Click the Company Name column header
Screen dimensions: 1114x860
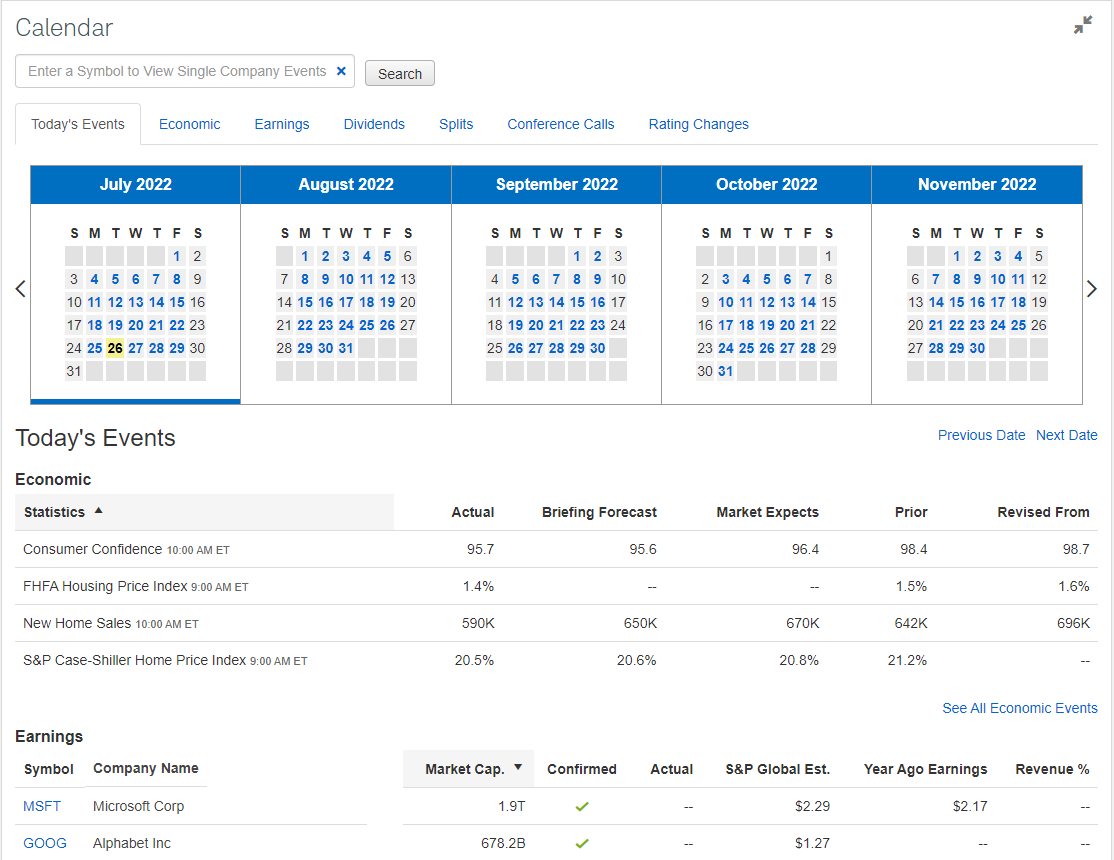click(146, 768)
